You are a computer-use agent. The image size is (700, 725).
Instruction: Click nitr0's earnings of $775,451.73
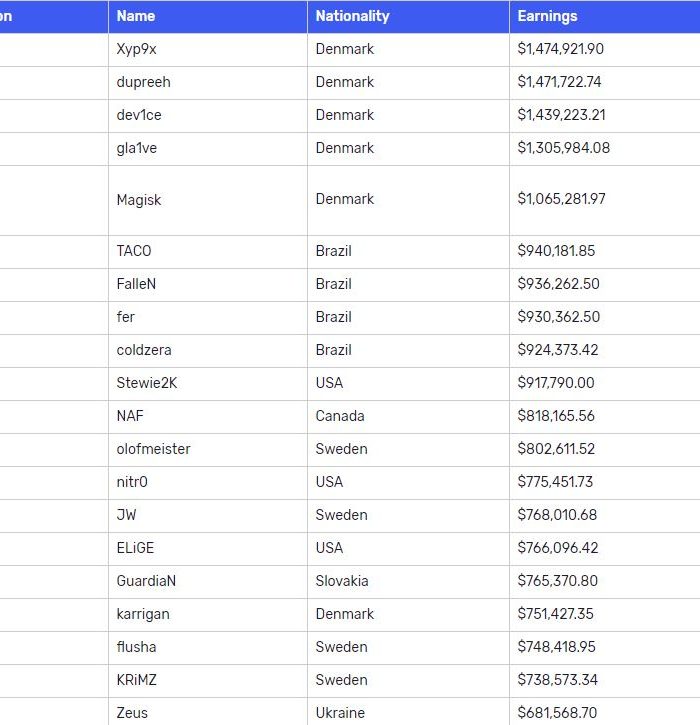(x=555, y=482)
